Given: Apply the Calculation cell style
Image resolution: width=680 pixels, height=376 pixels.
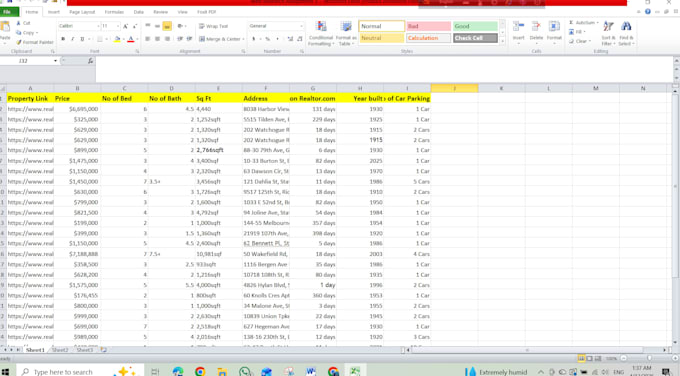Looking at the screenshot, I should tap(428, 38).
